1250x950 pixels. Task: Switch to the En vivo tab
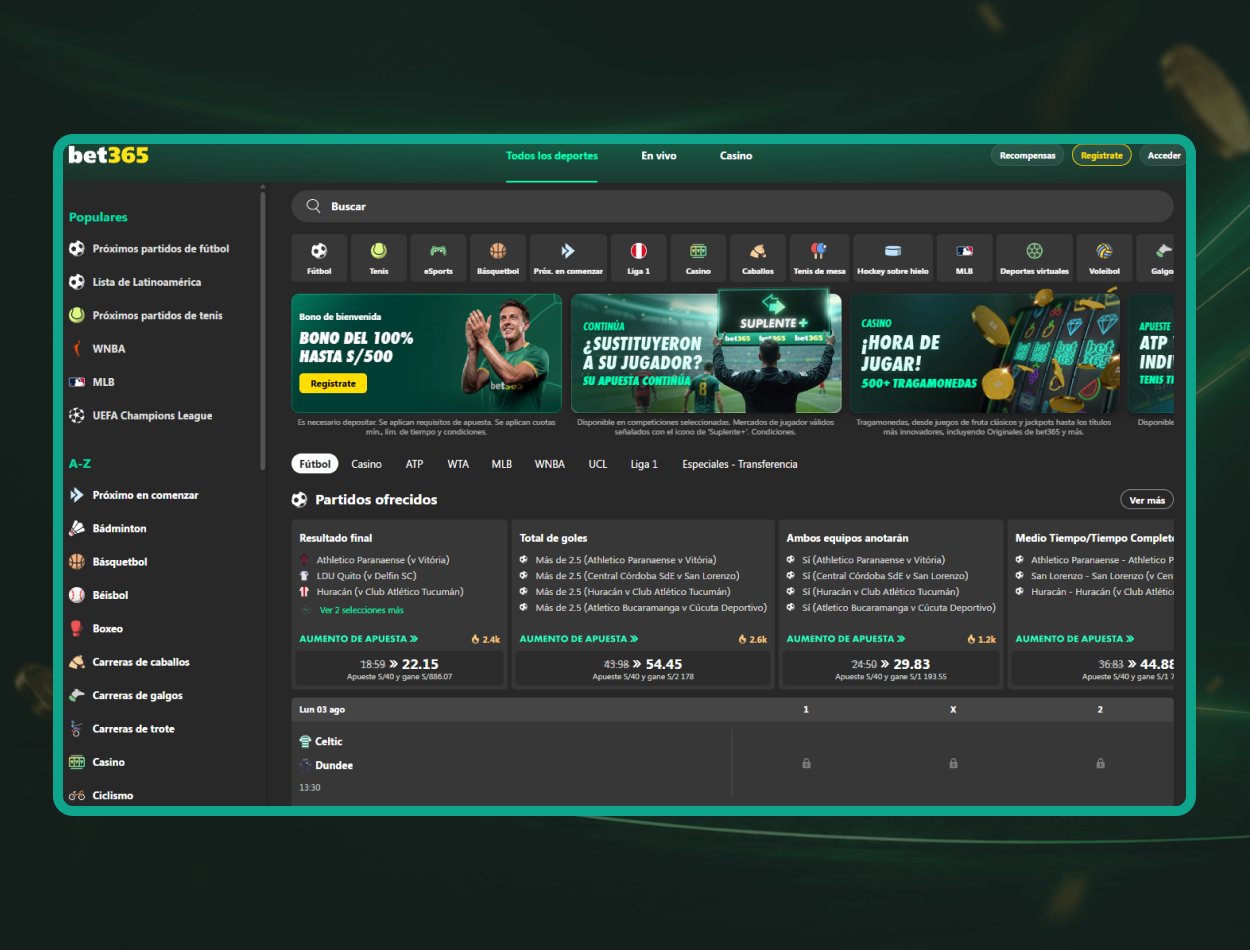tap(659, 156)
